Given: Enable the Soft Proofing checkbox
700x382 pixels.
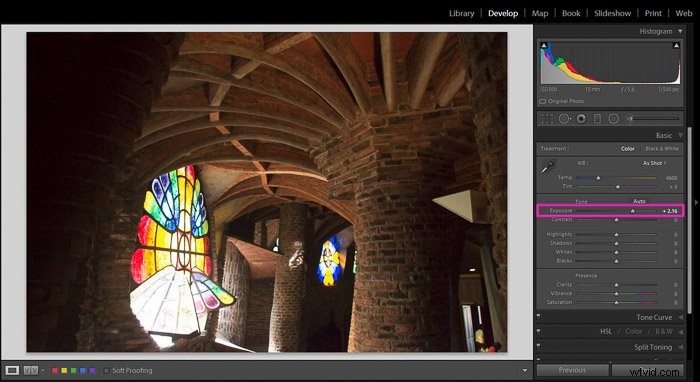Looking at the screenshot, I should click(x=106, y=370).
